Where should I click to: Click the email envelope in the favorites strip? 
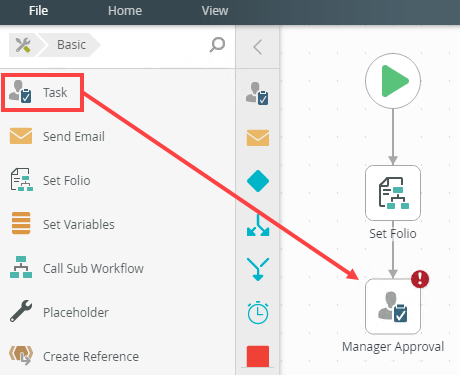point(258,138)
